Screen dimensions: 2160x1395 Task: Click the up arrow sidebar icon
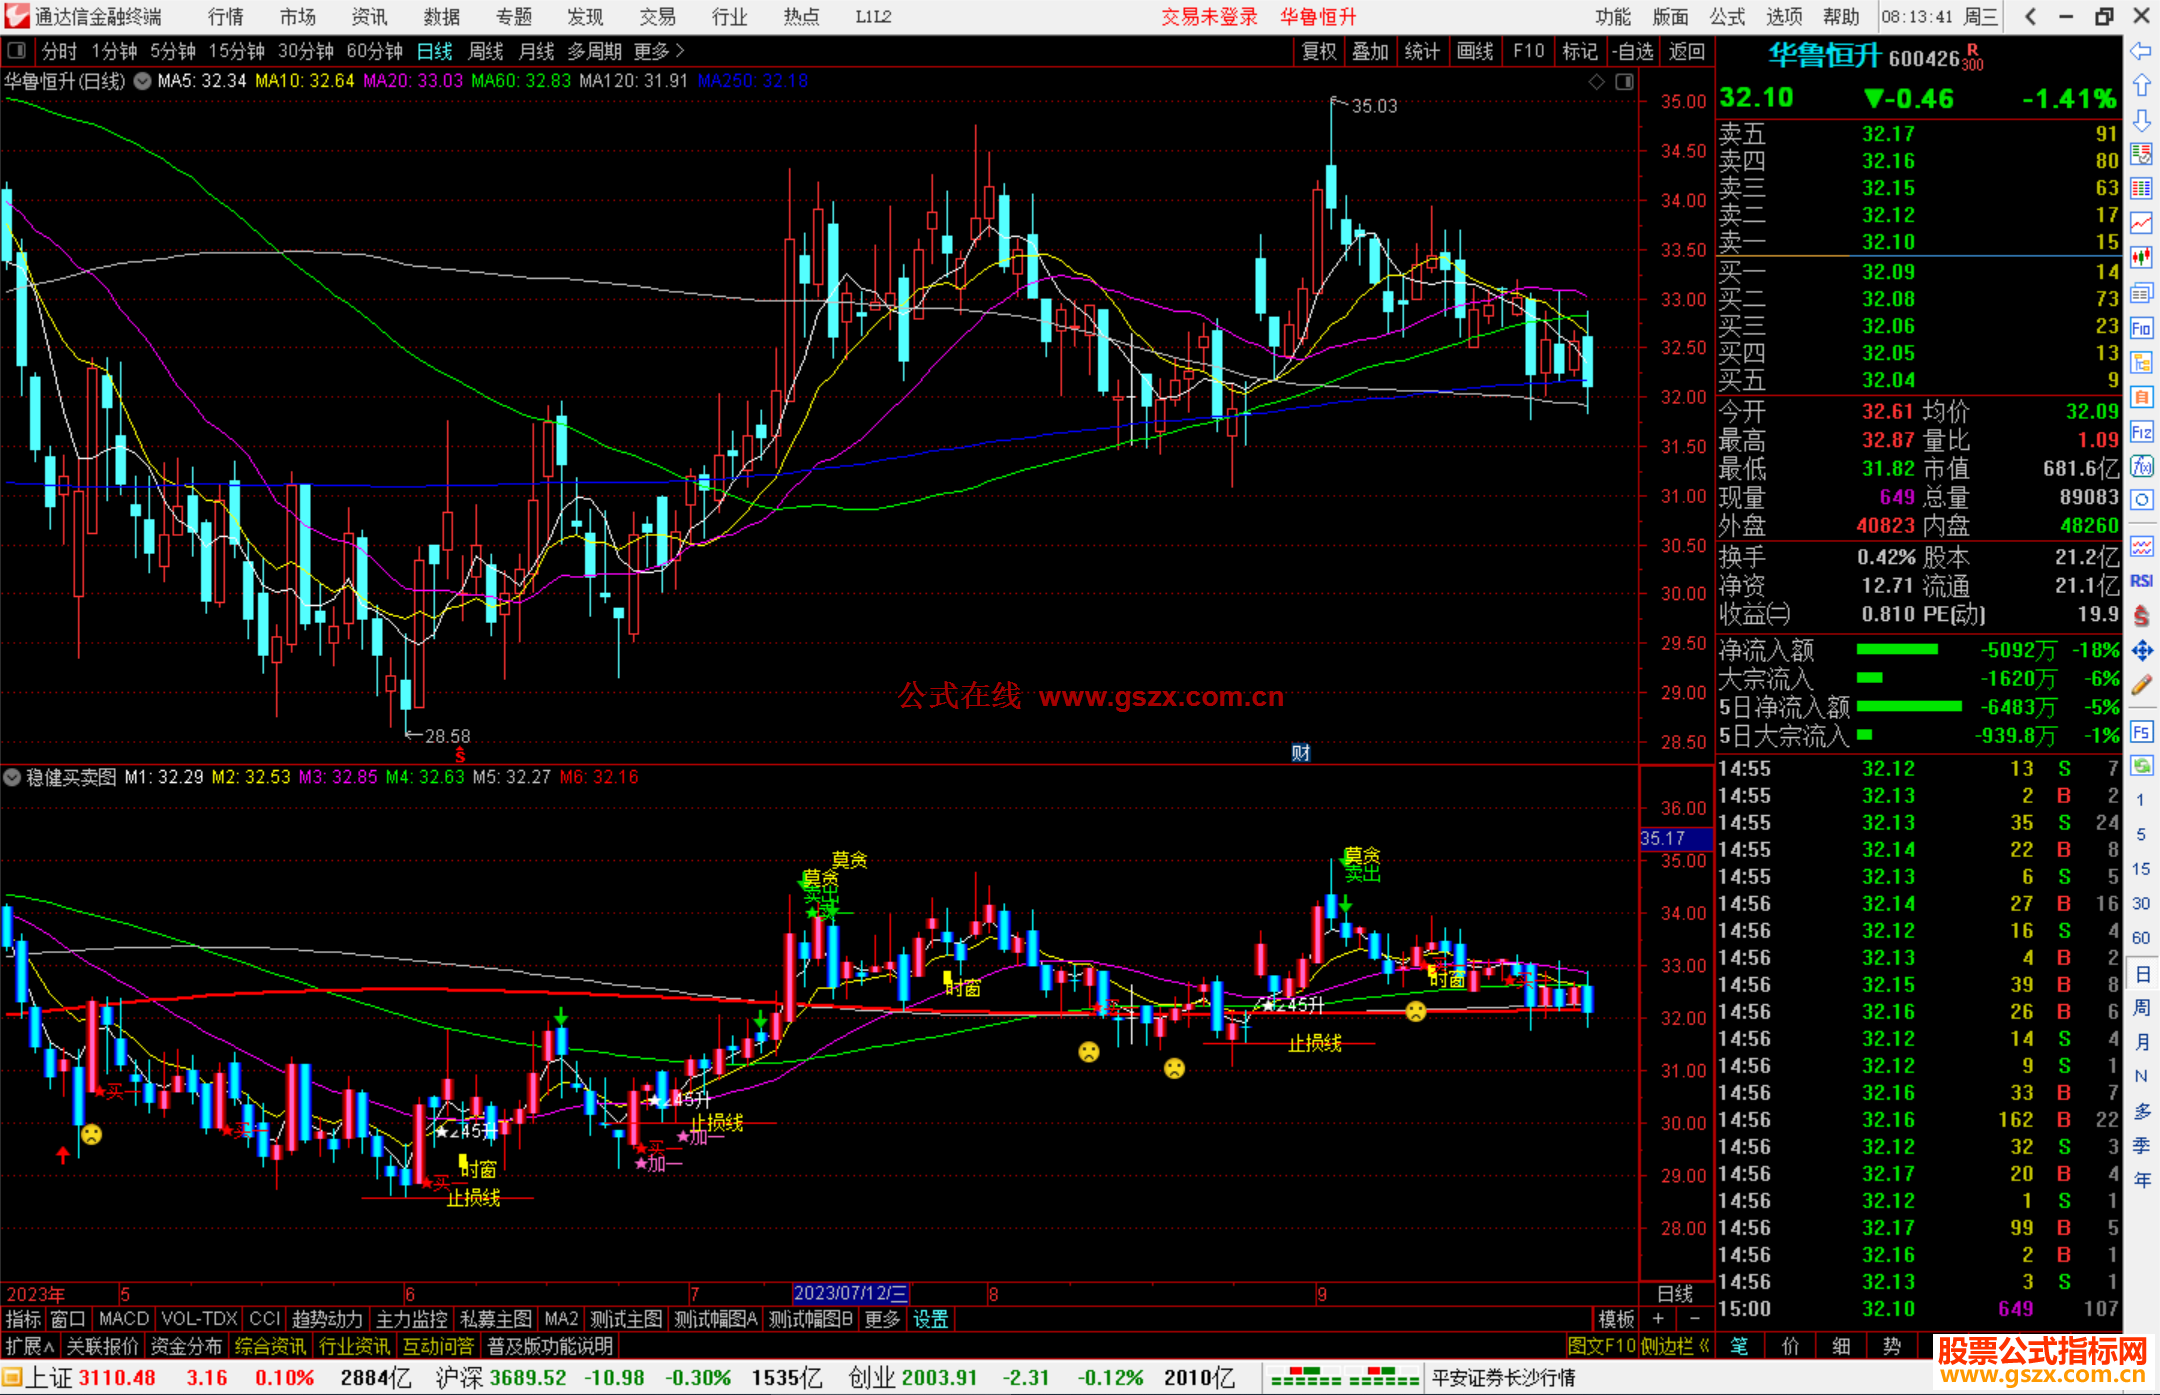[2141, 86]
